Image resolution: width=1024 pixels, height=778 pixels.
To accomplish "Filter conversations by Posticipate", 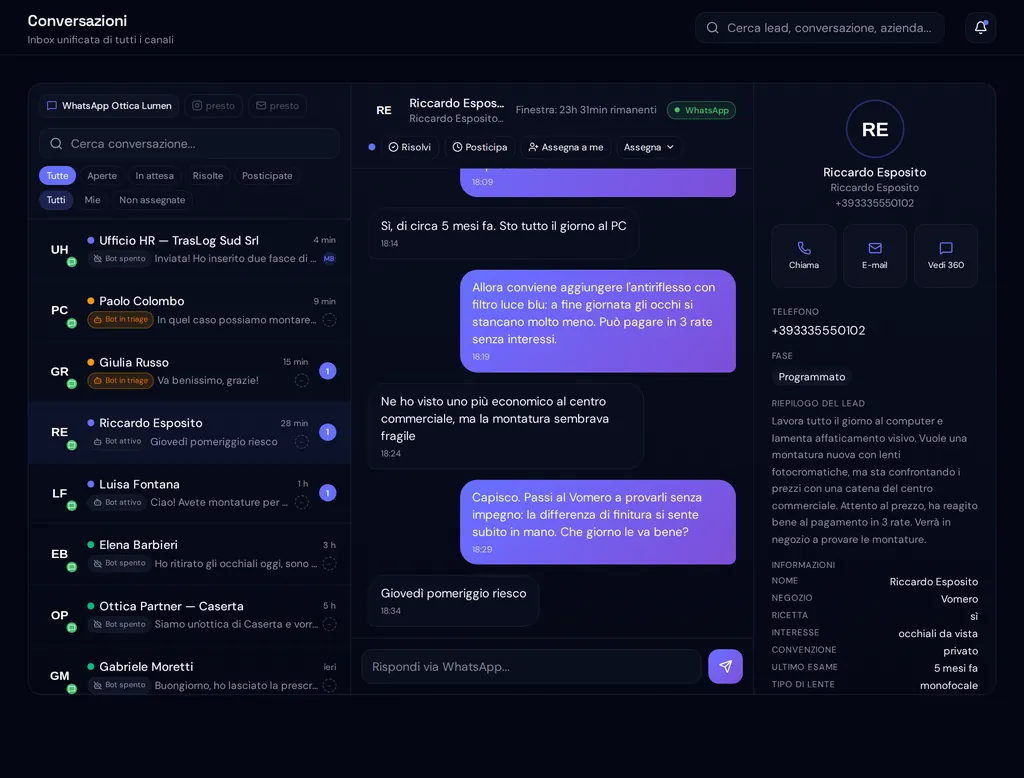I will (x=267, y=176).
